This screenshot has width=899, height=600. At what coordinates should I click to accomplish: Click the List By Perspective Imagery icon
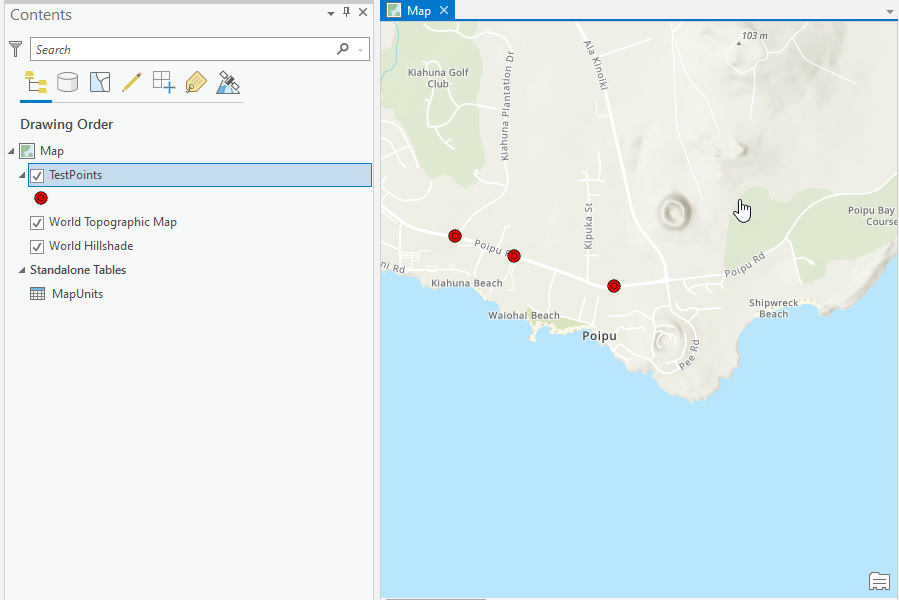tap(228, 83)
